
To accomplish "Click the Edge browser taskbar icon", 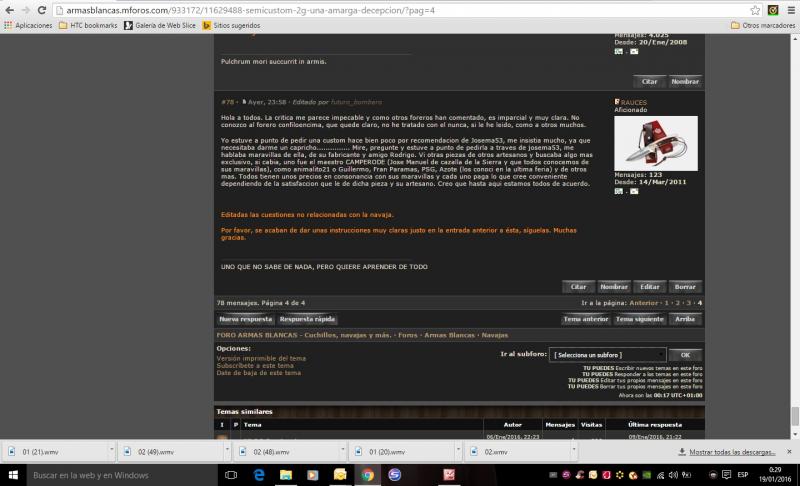I will (x=258, y=474).
